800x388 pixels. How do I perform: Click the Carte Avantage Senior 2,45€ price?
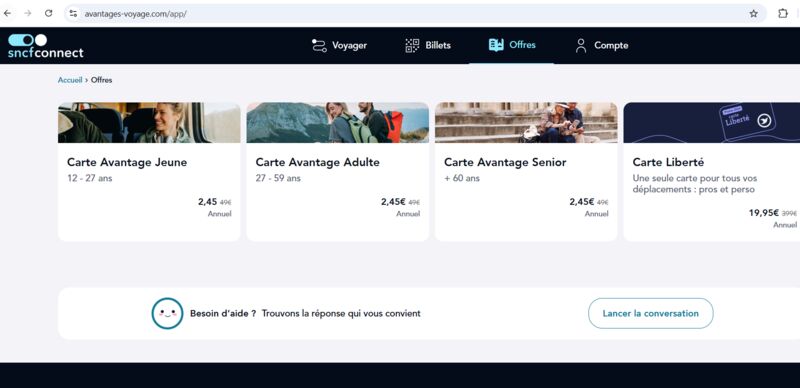tap(582, 202)
